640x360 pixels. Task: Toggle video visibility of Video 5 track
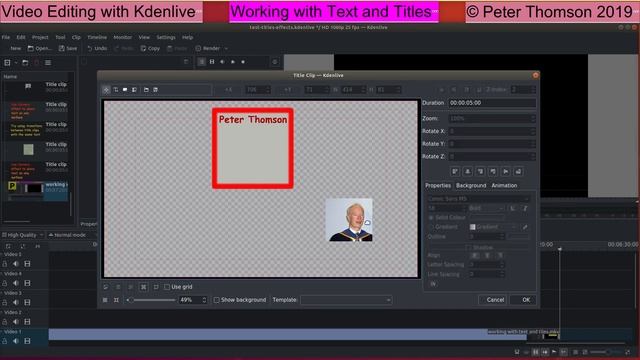pyautogui.click(x=27, y=264)
